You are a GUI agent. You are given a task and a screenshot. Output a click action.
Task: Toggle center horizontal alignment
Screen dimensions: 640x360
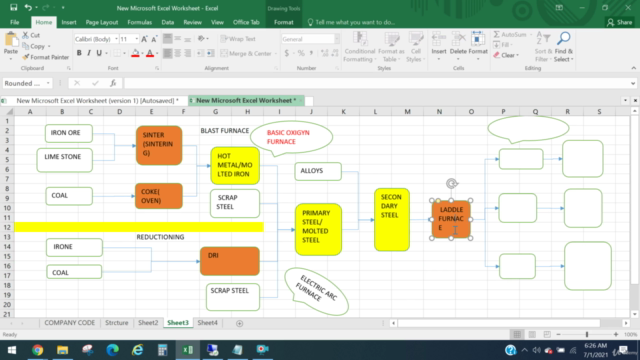point(178,53)
